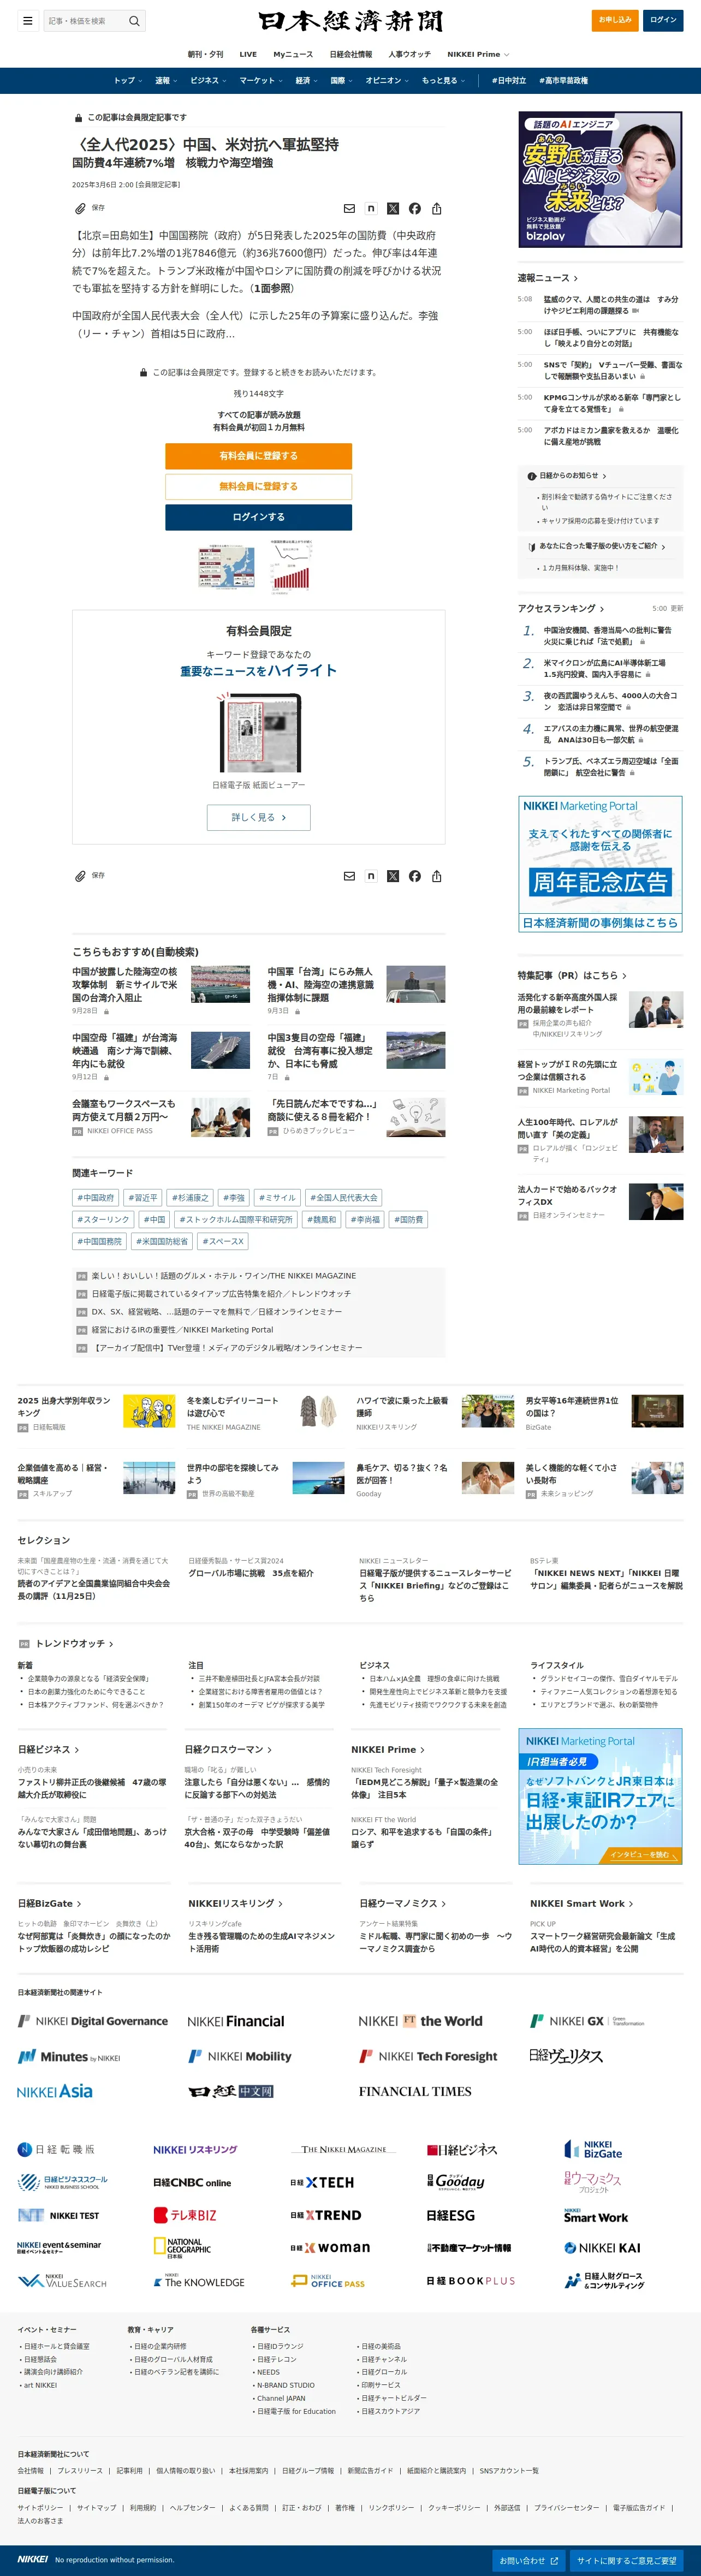
Task: Expand the もっと見る navigation dropdown
Action: tap(443, 81)
